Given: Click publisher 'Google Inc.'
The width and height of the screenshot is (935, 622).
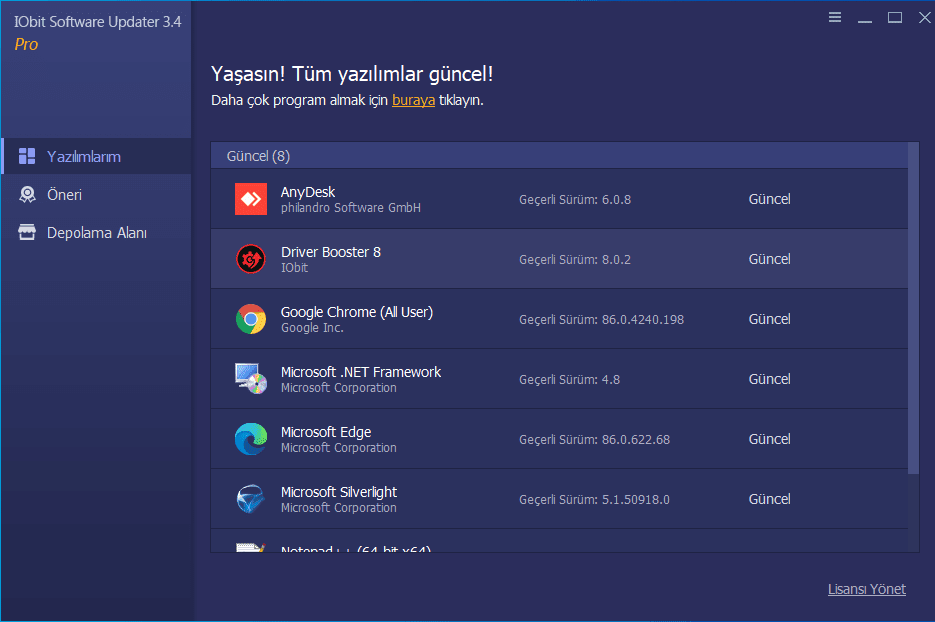Looking at the screenshot, I should (x=312, y=327).
